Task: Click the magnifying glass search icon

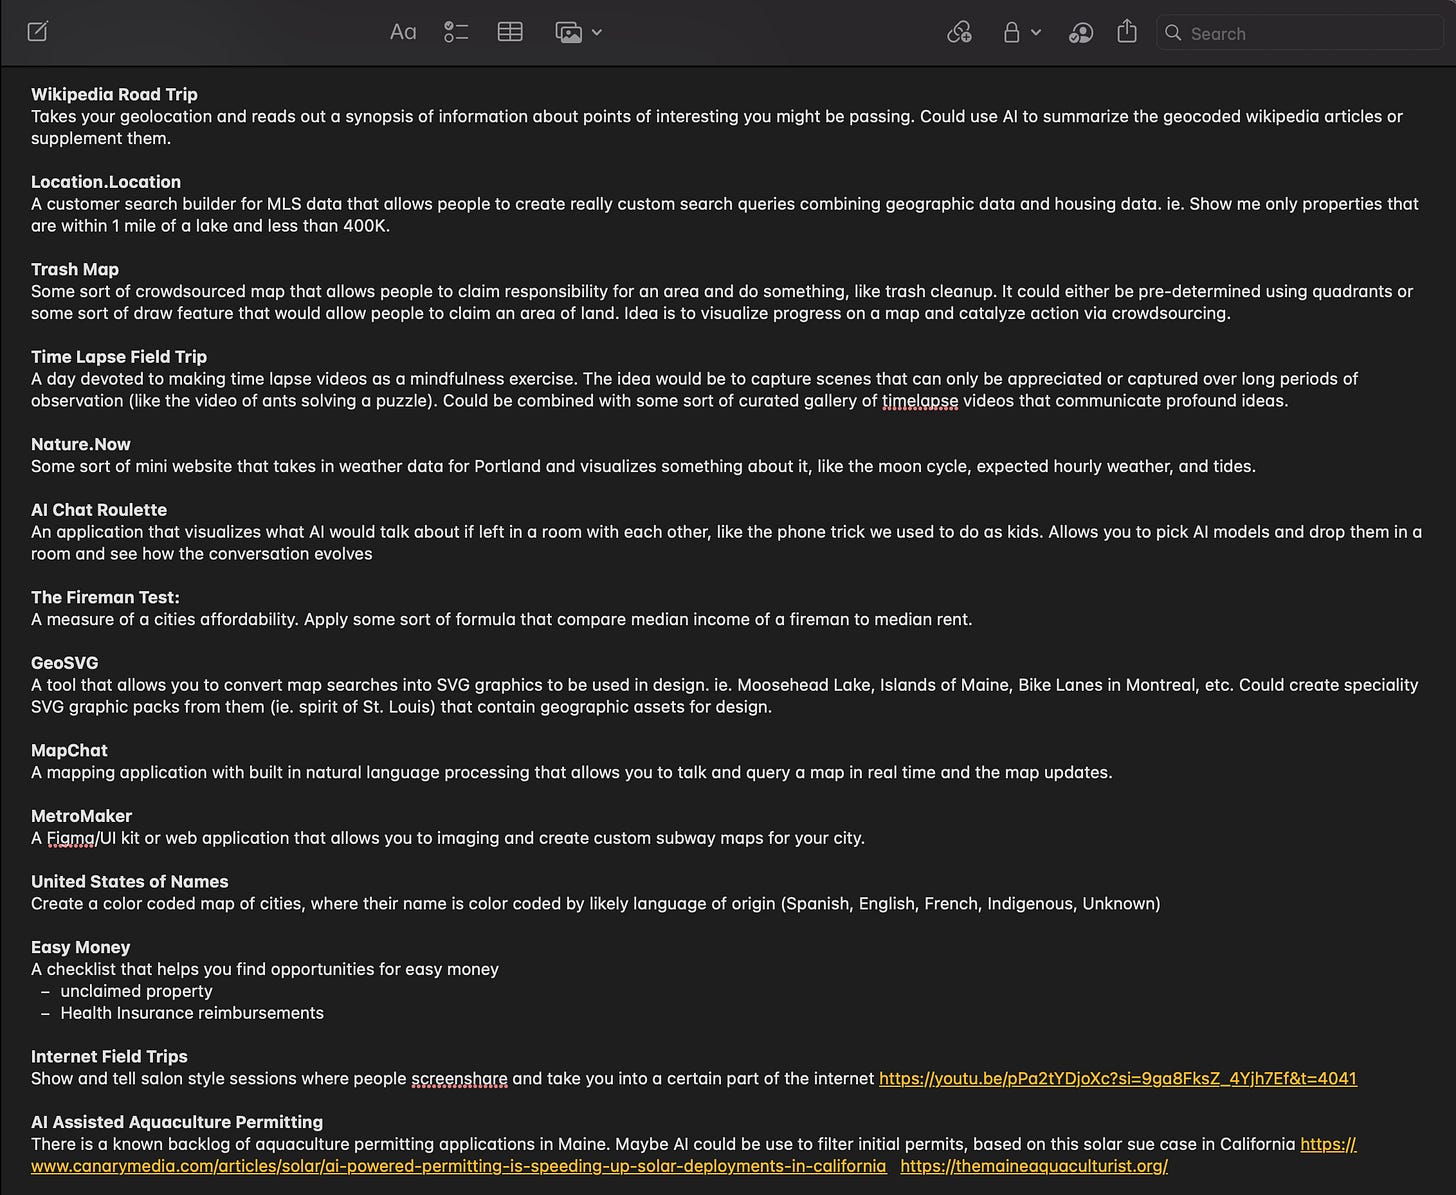Action: [1174, 33]
